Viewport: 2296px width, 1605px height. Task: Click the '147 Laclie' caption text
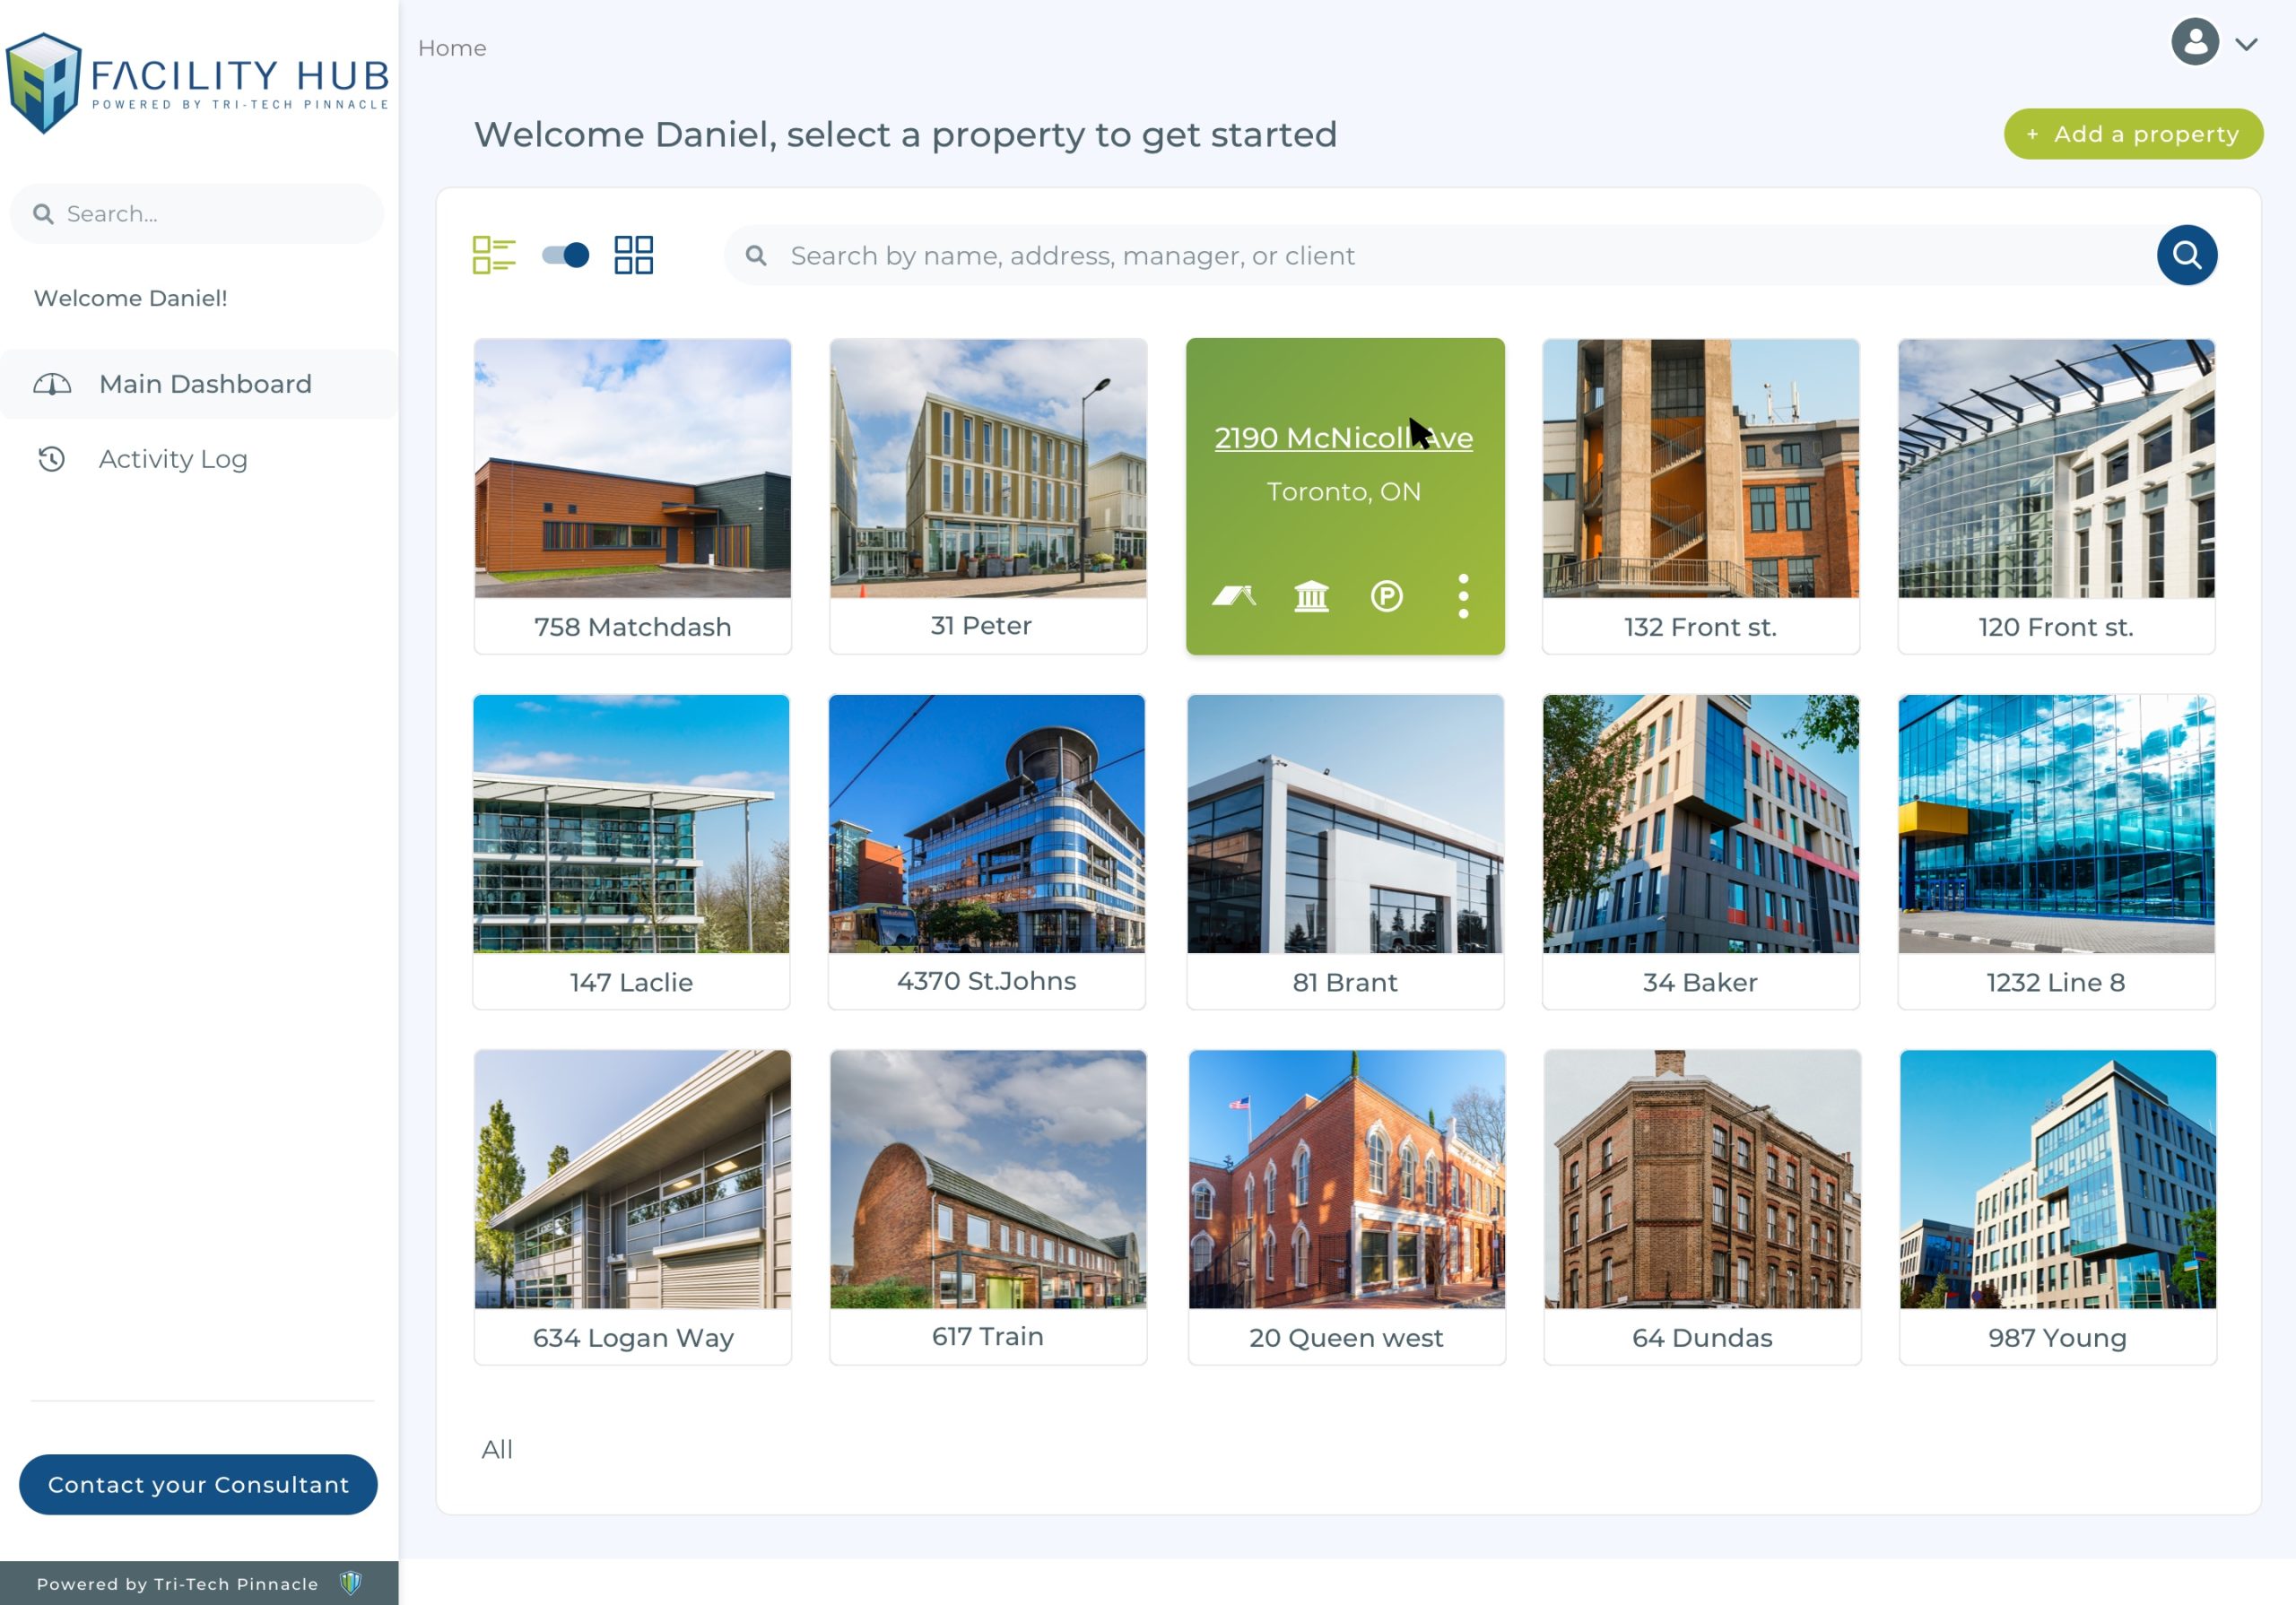631,982
